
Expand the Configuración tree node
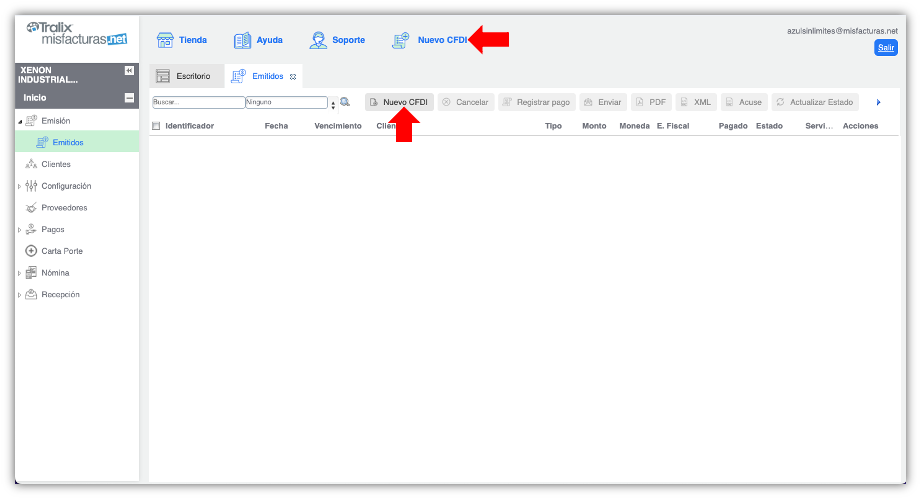tap(19, 187)
